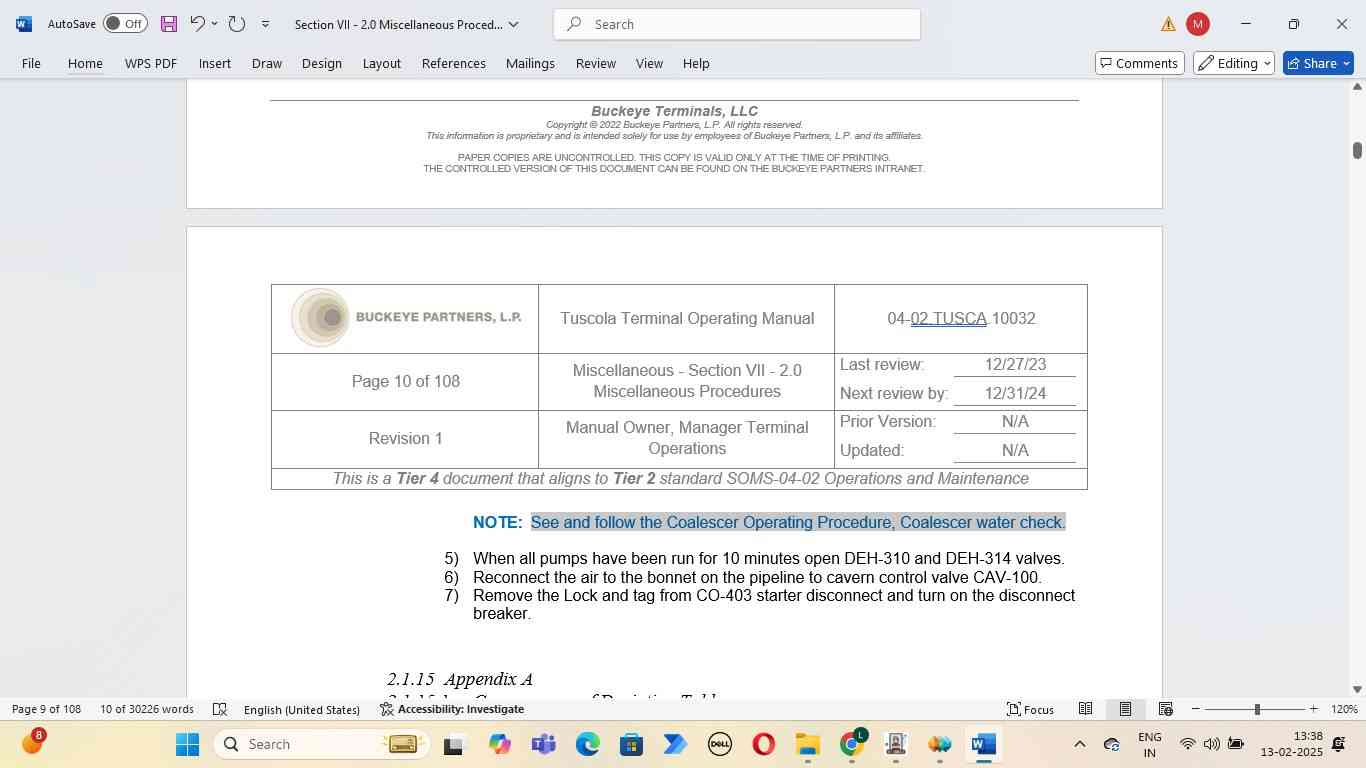
Task: Click the highlighted Coalescer Operating Procedure note
Action: pyautogui.click(x=798, y=522)
